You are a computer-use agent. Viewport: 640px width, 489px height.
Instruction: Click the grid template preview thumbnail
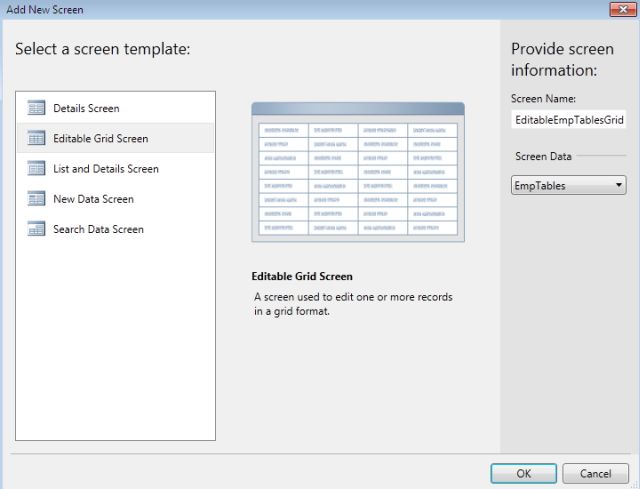(x=358, y=172)
